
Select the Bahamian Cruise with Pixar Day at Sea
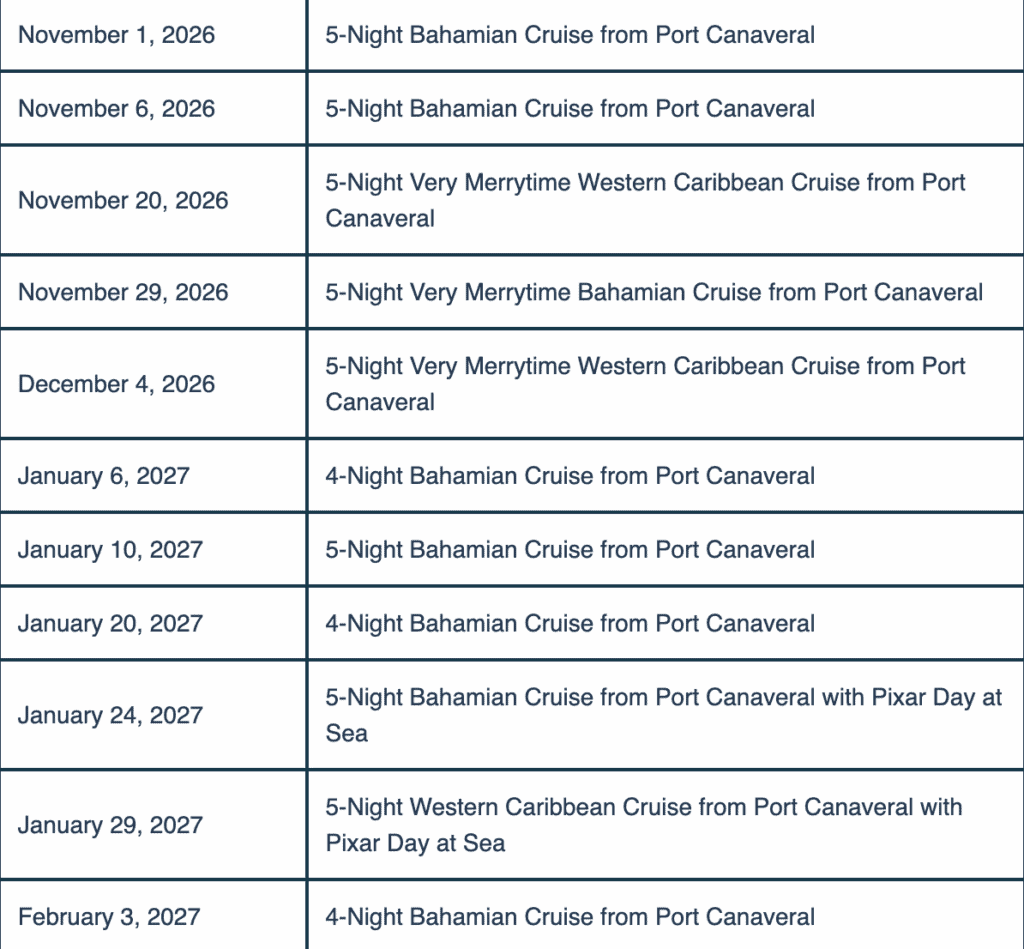pyautogui.click(x=663, y=715)
